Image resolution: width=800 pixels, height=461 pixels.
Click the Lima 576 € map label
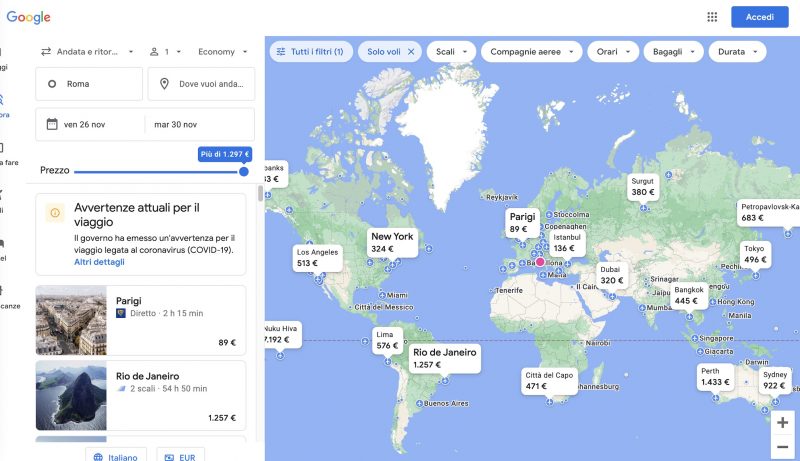tap(387, 340)
